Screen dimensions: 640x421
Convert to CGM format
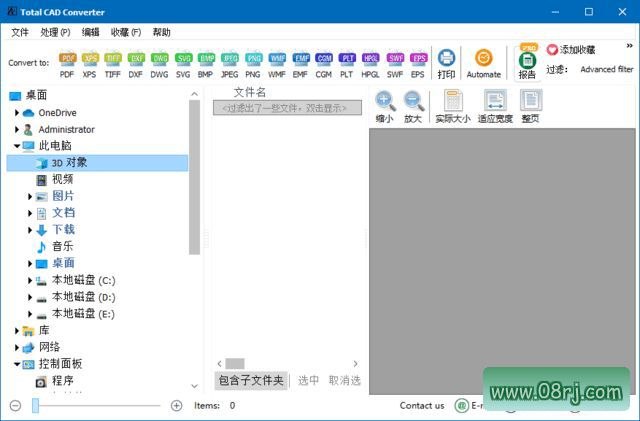click(324, 65)
